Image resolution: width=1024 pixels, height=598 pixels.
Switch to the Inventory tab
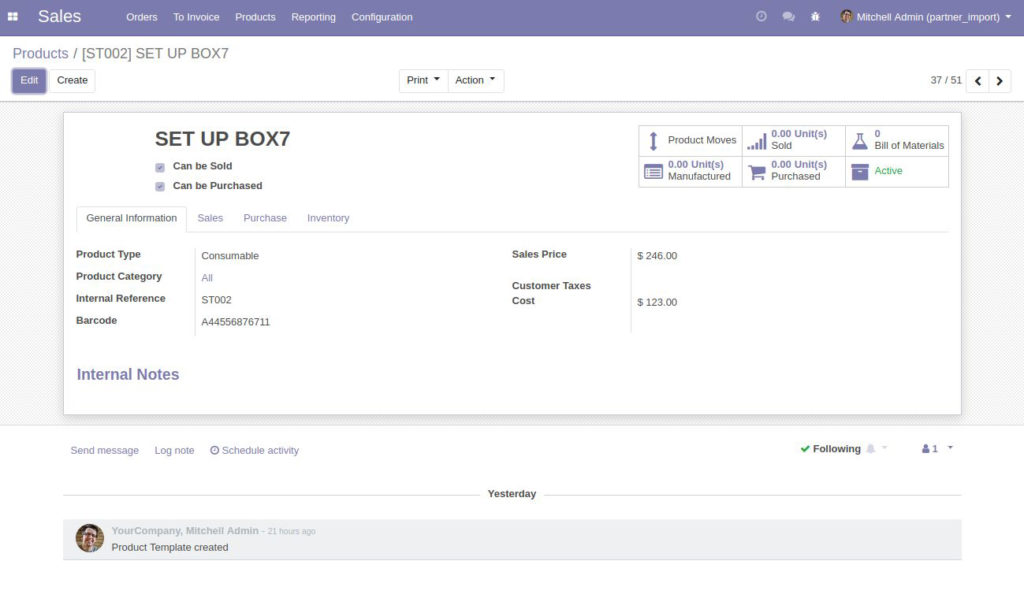point(328,218)
